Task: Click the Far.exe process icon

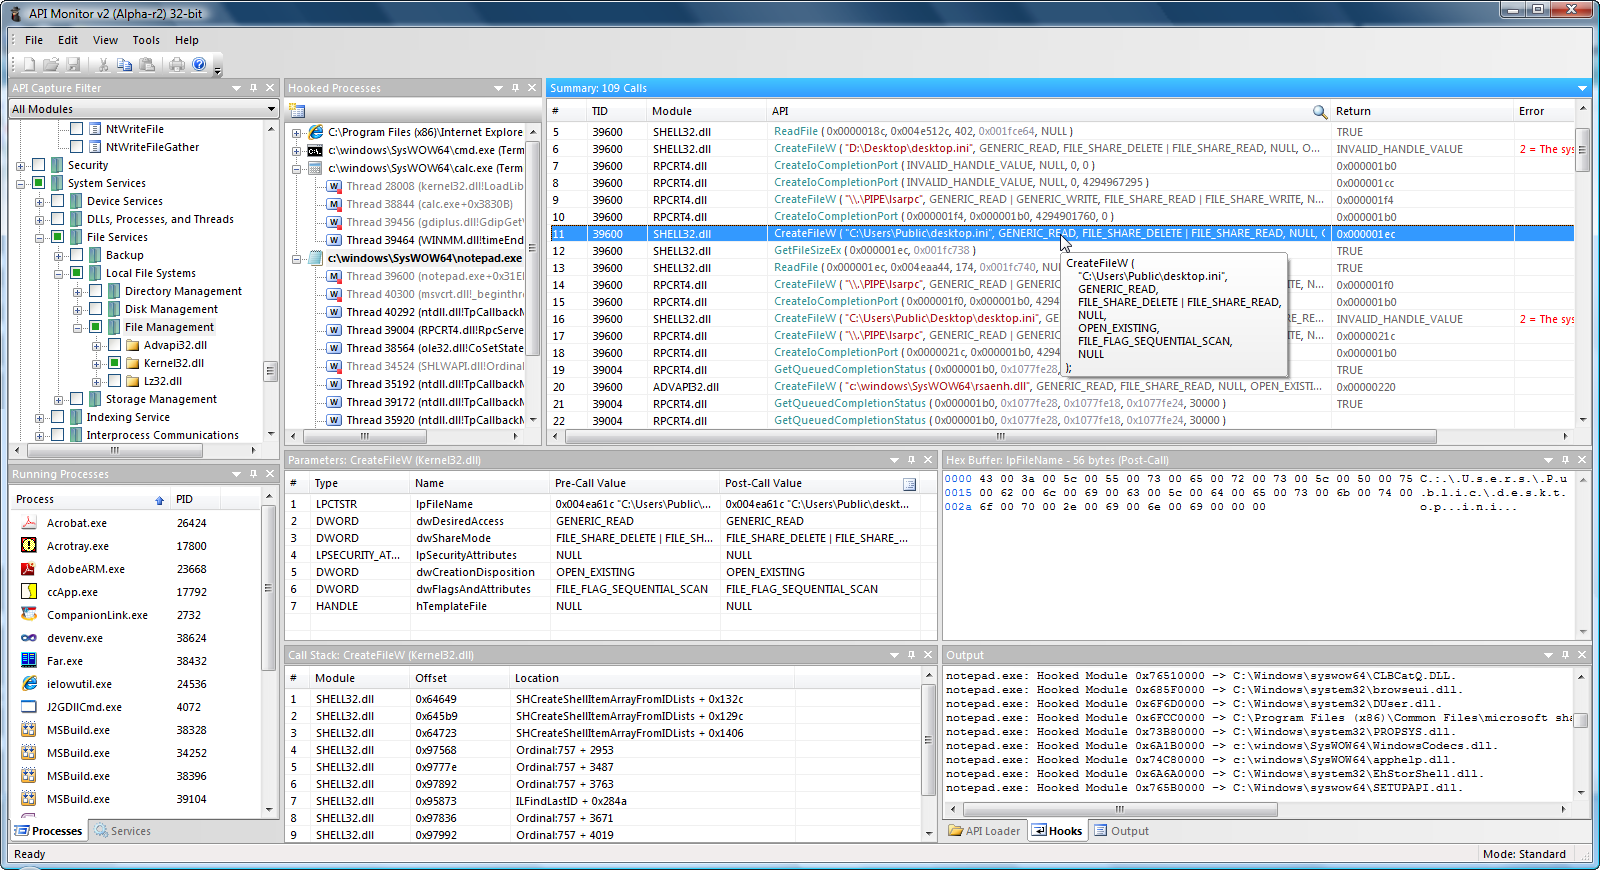Action: click(x=29, y=661)
